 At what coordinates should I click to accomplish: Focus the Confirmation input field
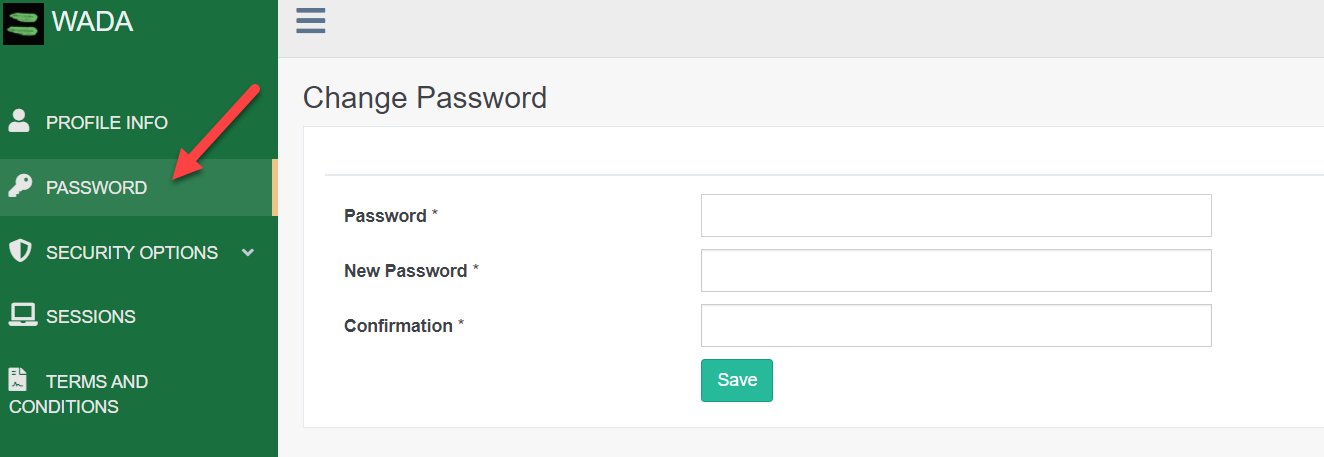tap(956, 325)
